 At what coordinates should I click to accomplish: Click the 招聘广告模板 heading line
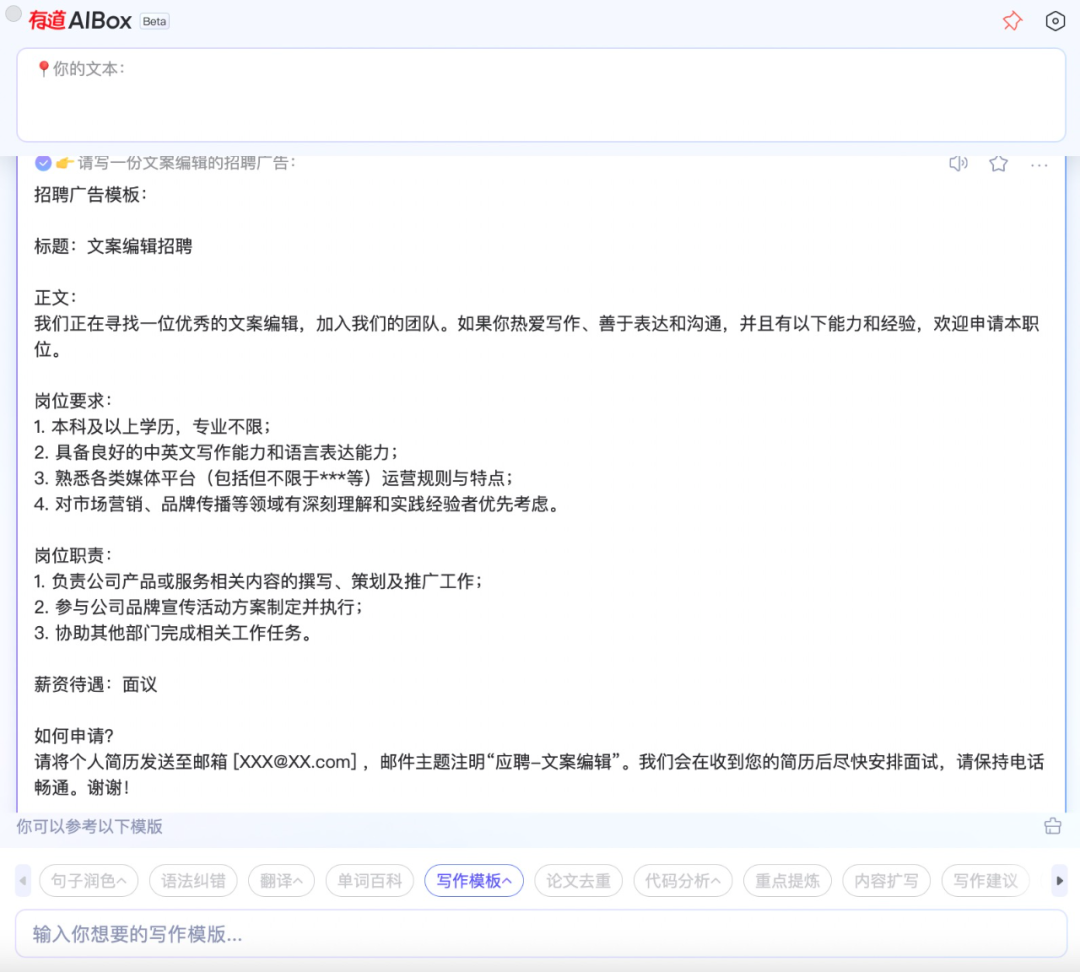click(x=91, y=194)
